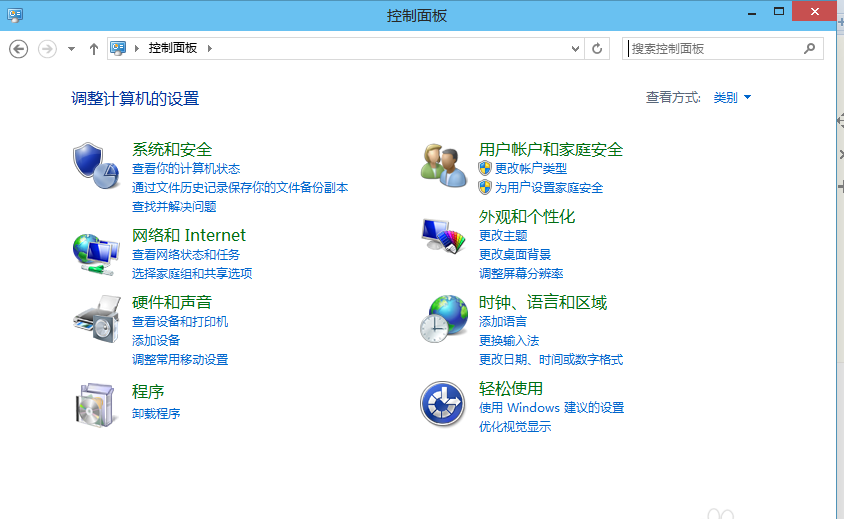Maximize the 控制面板 window
Viewport: 844px width, 519px height.
click(779, 11)
